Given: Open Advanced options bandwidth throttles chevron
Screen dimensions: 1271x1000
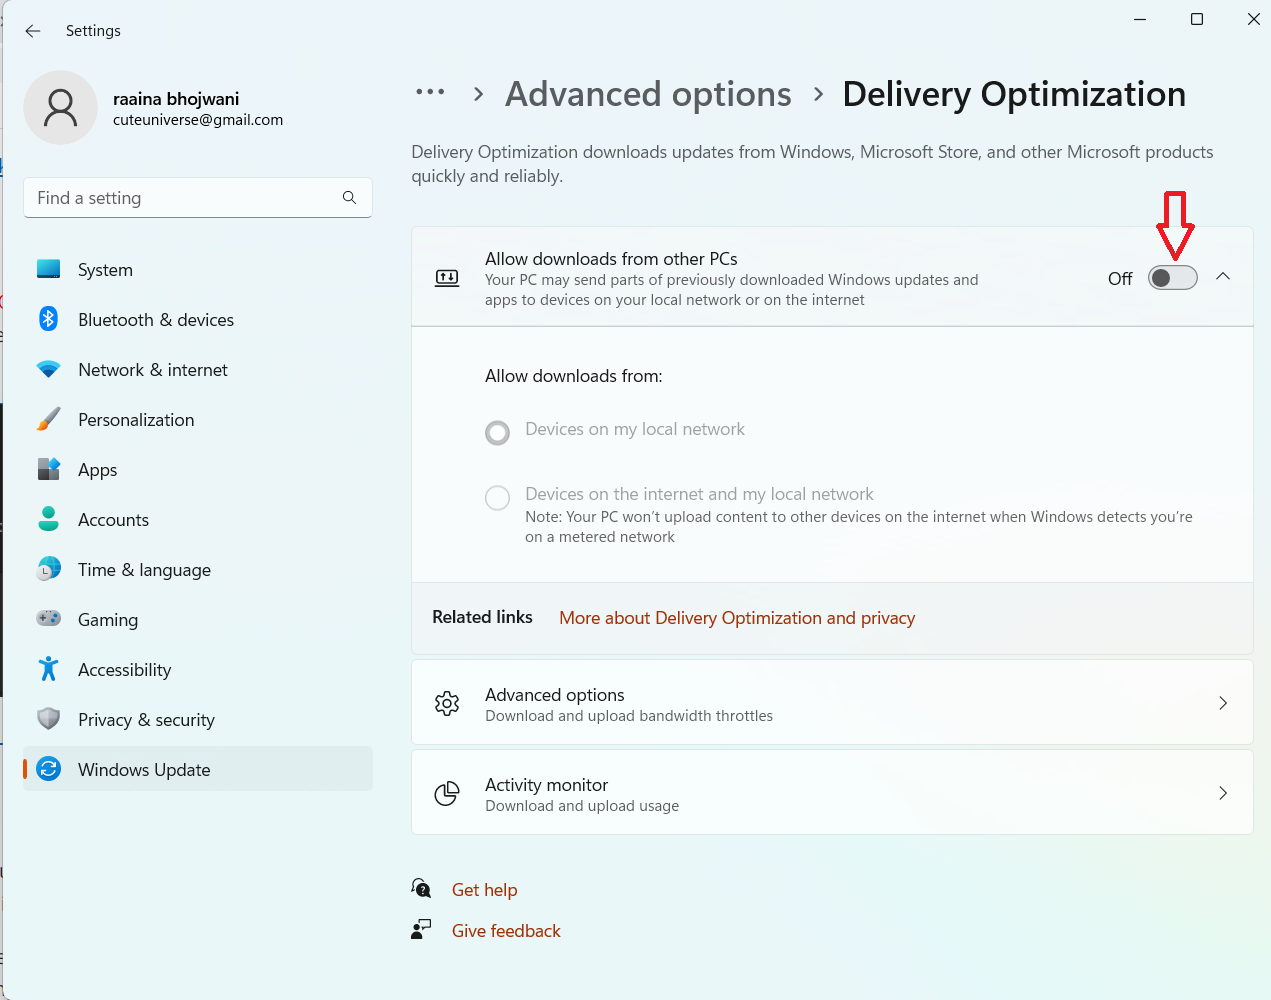Looking at the screenshot, I should [x=1223, y=703].
